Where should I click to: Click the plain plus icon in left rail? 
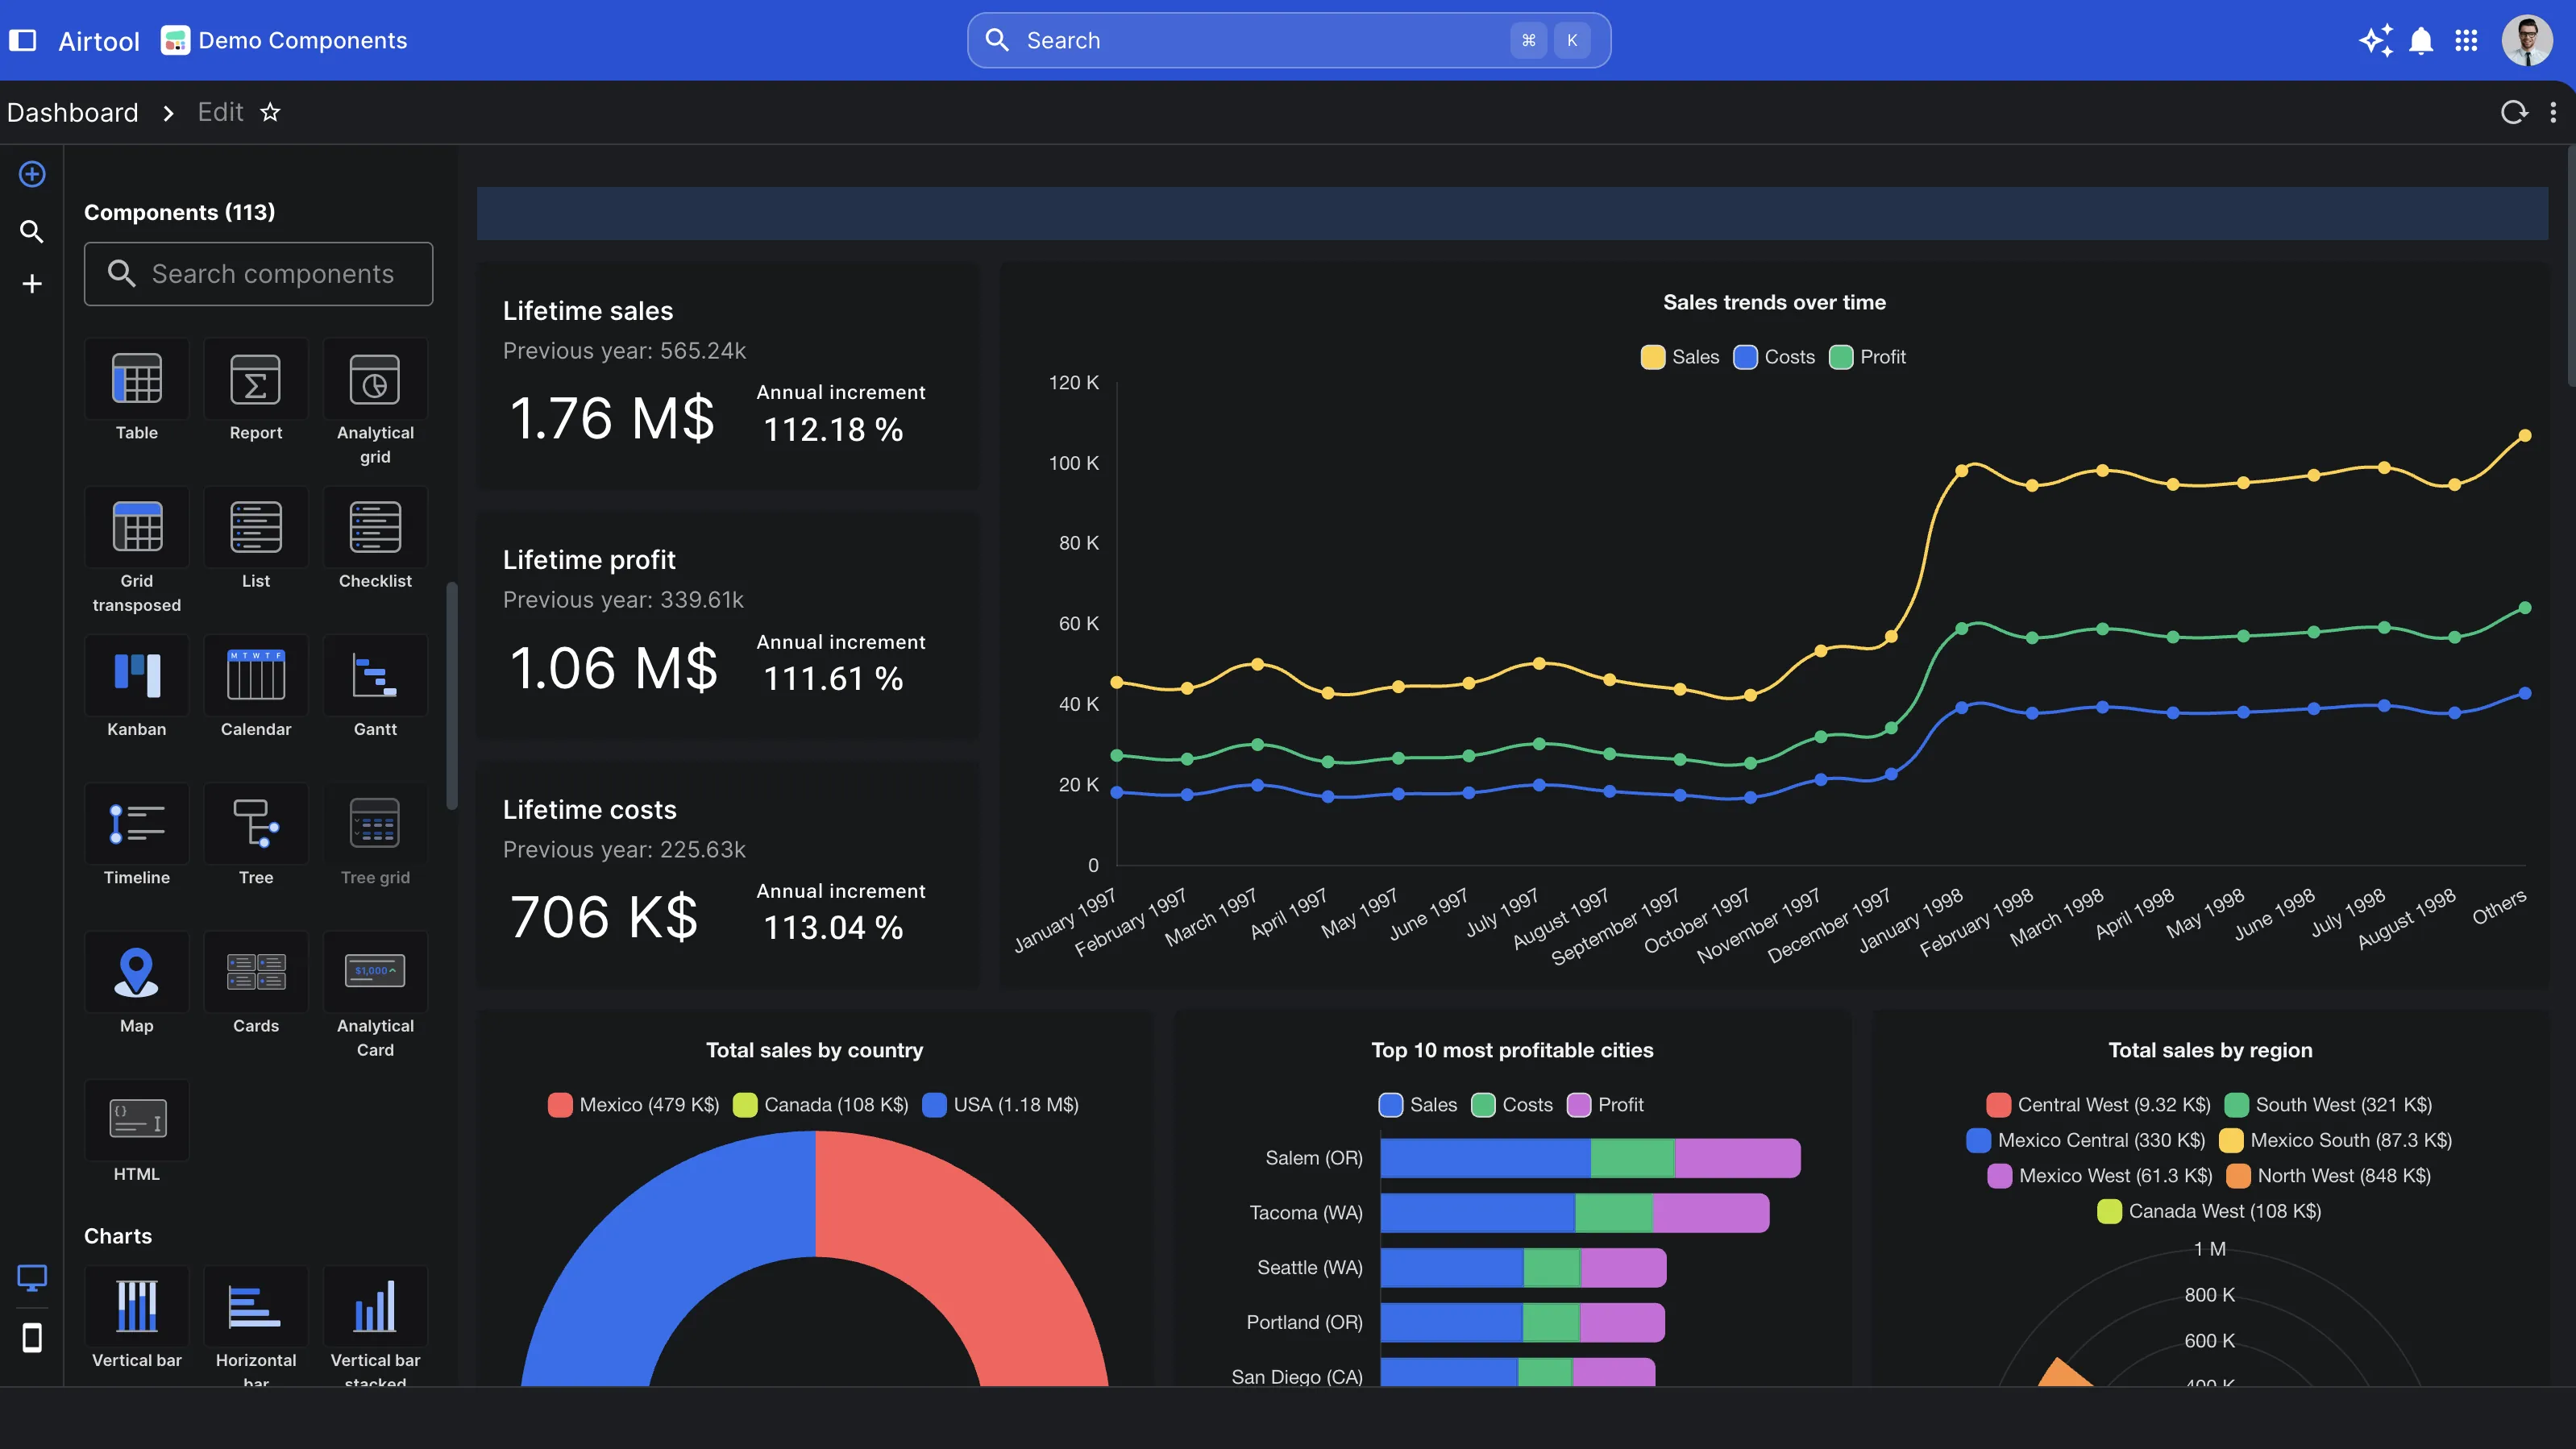click(x=32, y=284)
